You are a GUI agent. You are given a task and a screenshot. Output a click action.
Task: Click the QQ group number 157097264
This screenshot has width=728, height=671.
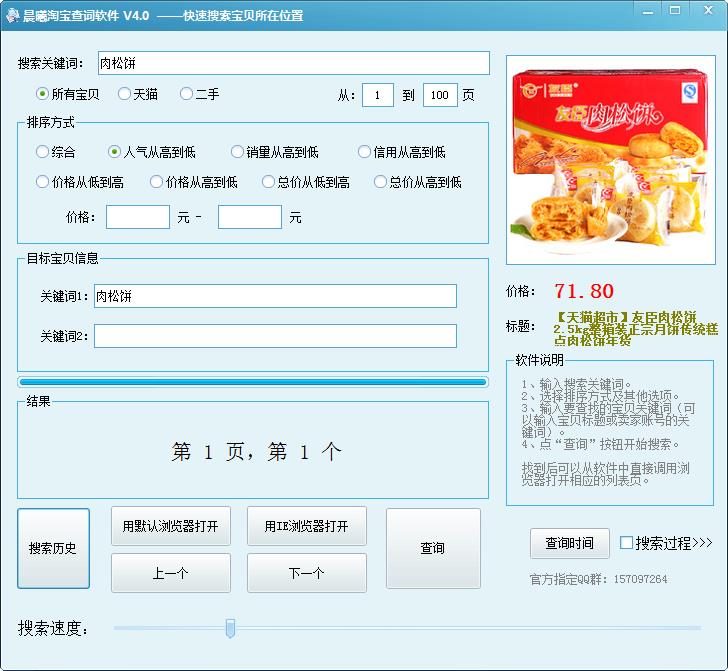click(x=641, y=579)
